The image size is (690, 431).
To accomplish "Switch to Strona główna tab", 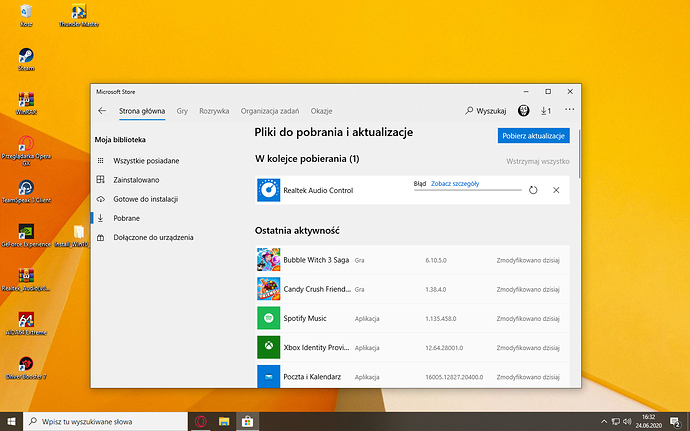I will [x=142, y=111].
